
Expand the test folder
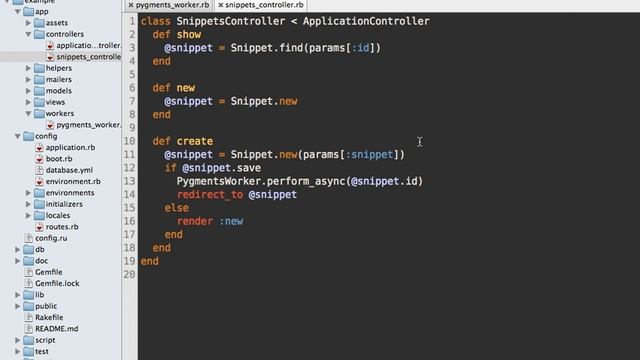click(18, 351)
